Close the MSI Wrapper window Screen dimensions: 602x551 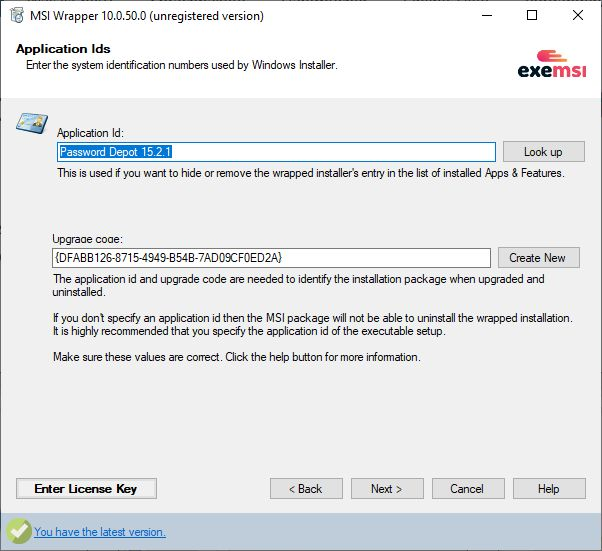click(x=577, y=15)
